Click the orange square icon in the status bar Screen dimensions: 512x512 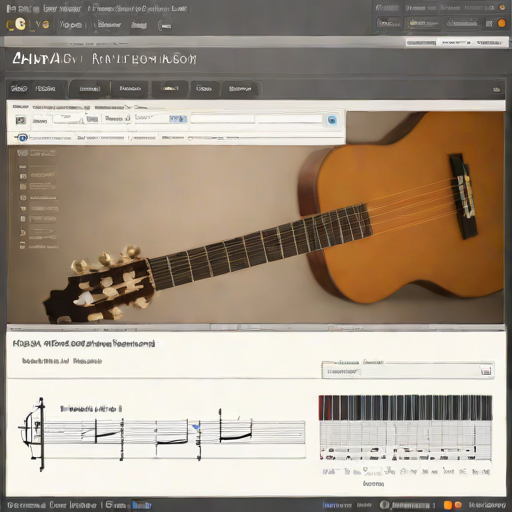448,505
